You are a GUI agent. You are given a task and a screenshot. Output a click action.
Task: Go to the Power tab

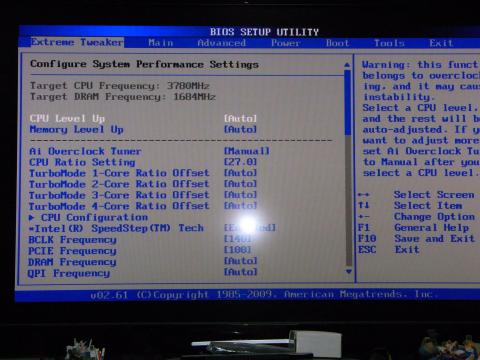pos(285,43)
